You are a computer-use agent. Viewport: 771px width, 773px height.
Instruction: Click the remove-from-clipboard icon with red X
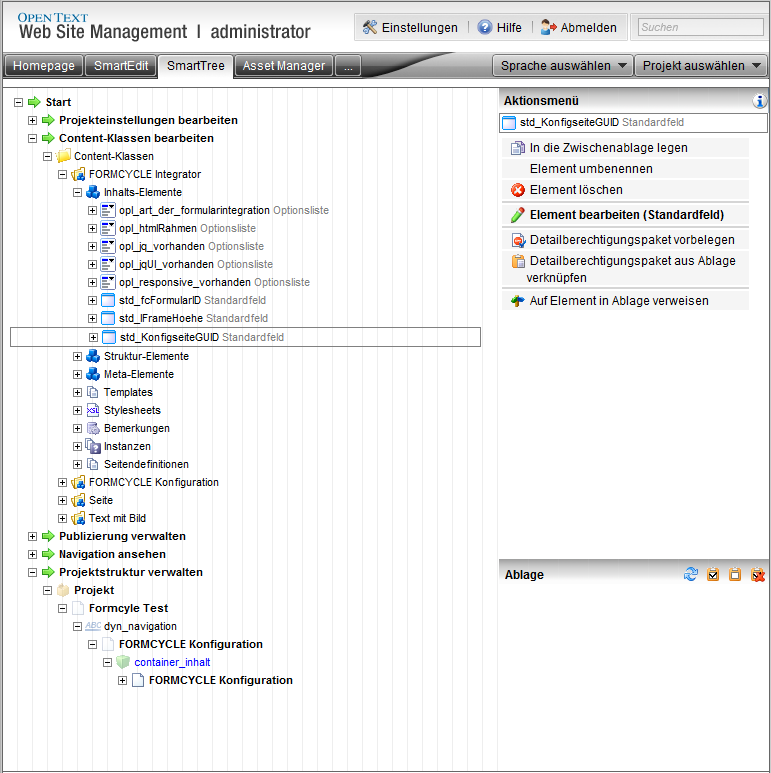pos(758,575)
